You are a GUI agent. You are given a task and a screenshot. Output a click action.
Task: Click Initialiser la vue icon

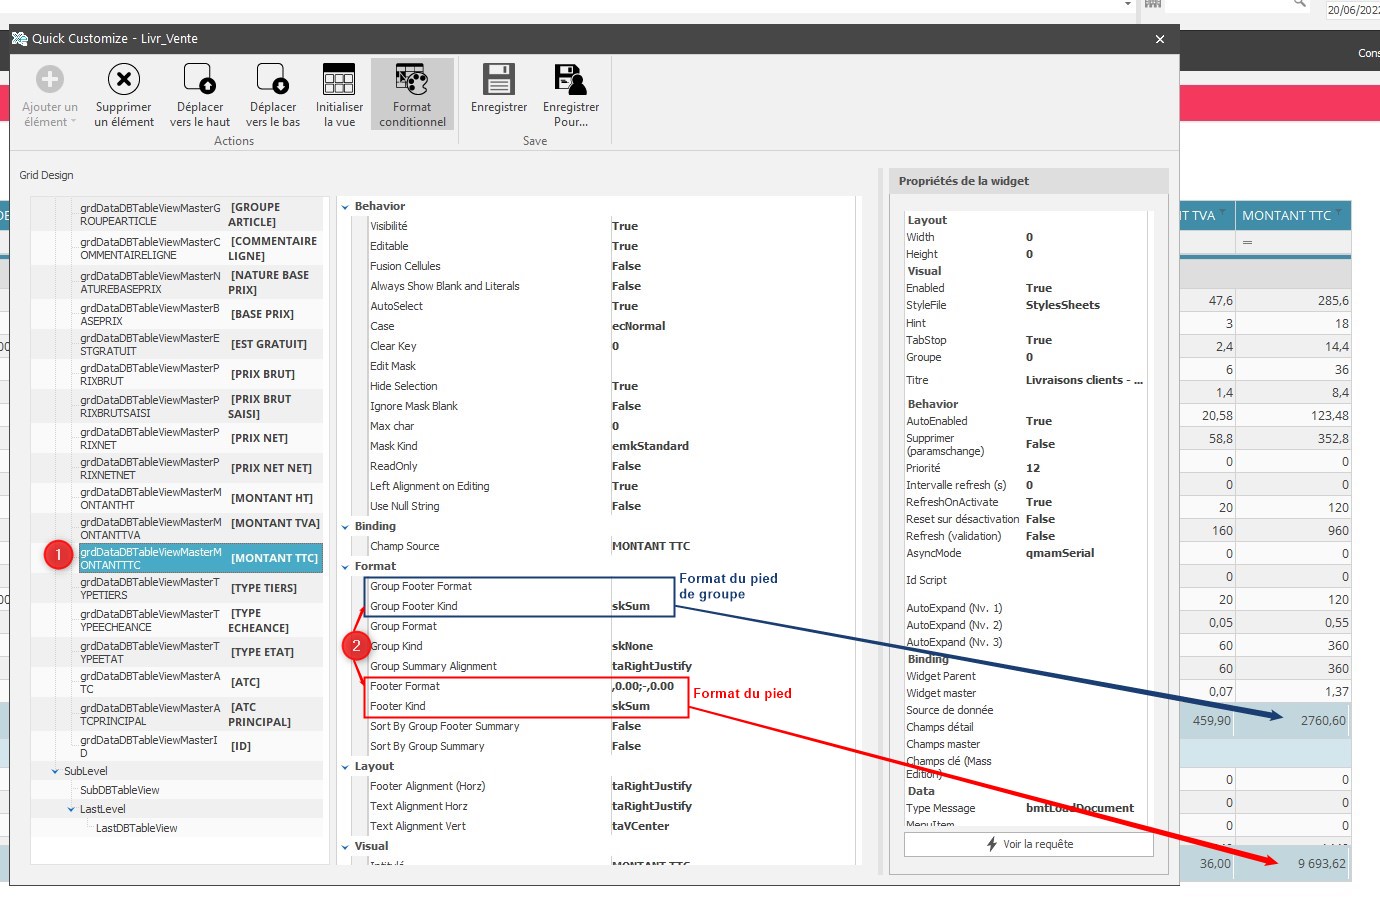click(339, 80)
